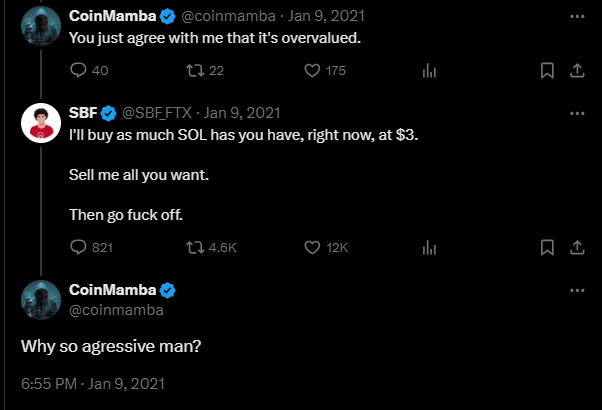The width and height of the screenshot is (602, 410).
Task: Open more options on the main tweet
Action: [577, 290]
